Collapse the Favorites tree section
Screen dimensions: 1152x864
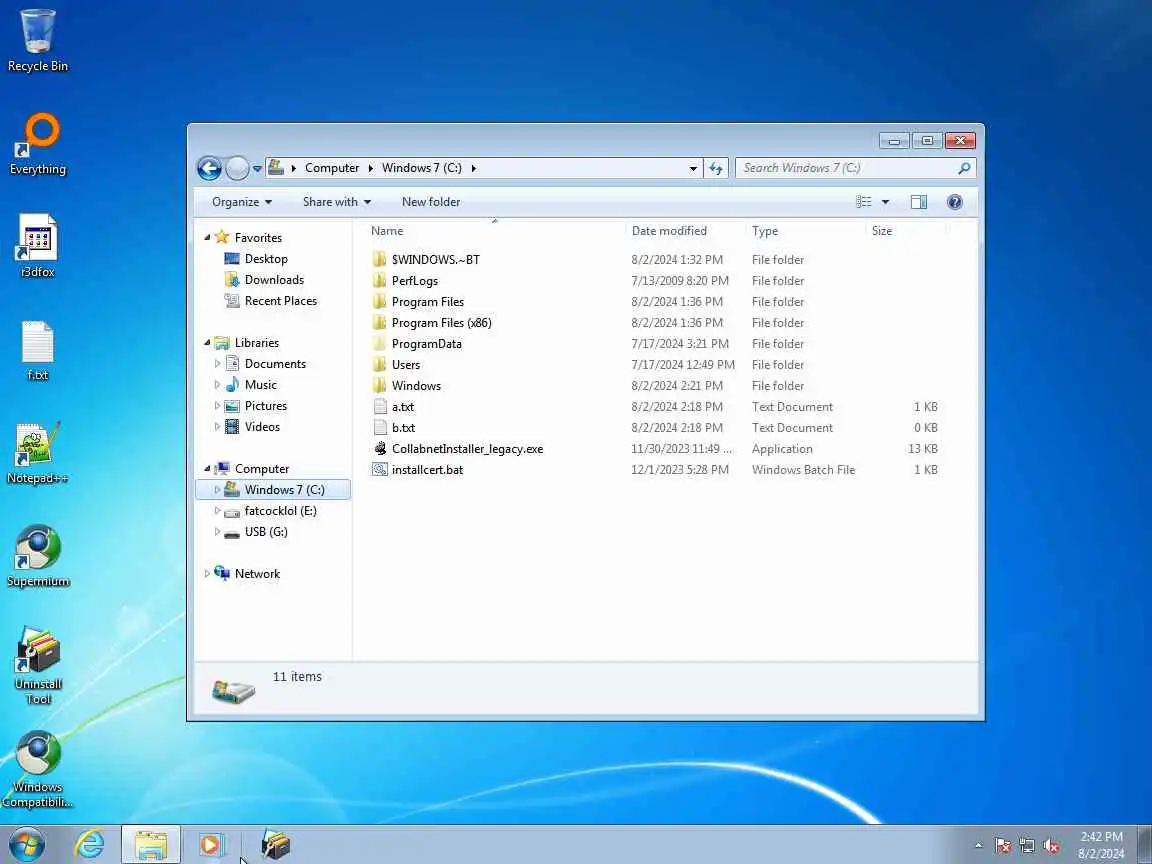coord(207,237)
